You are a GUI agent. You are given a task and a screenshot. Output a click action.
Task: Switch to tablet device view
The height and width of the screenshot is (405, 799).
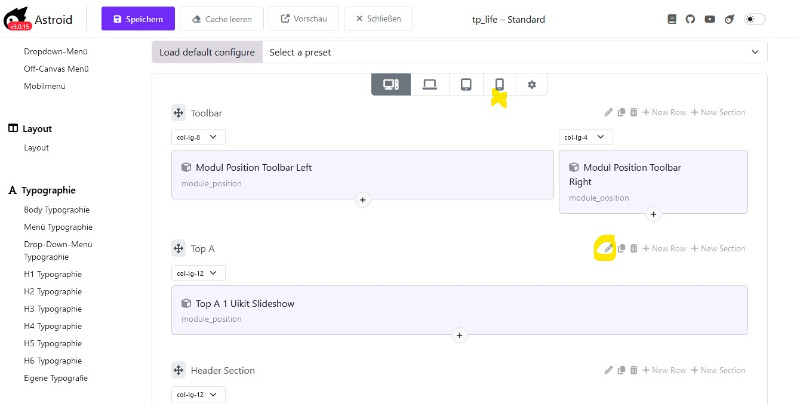[x=466, y=85]
